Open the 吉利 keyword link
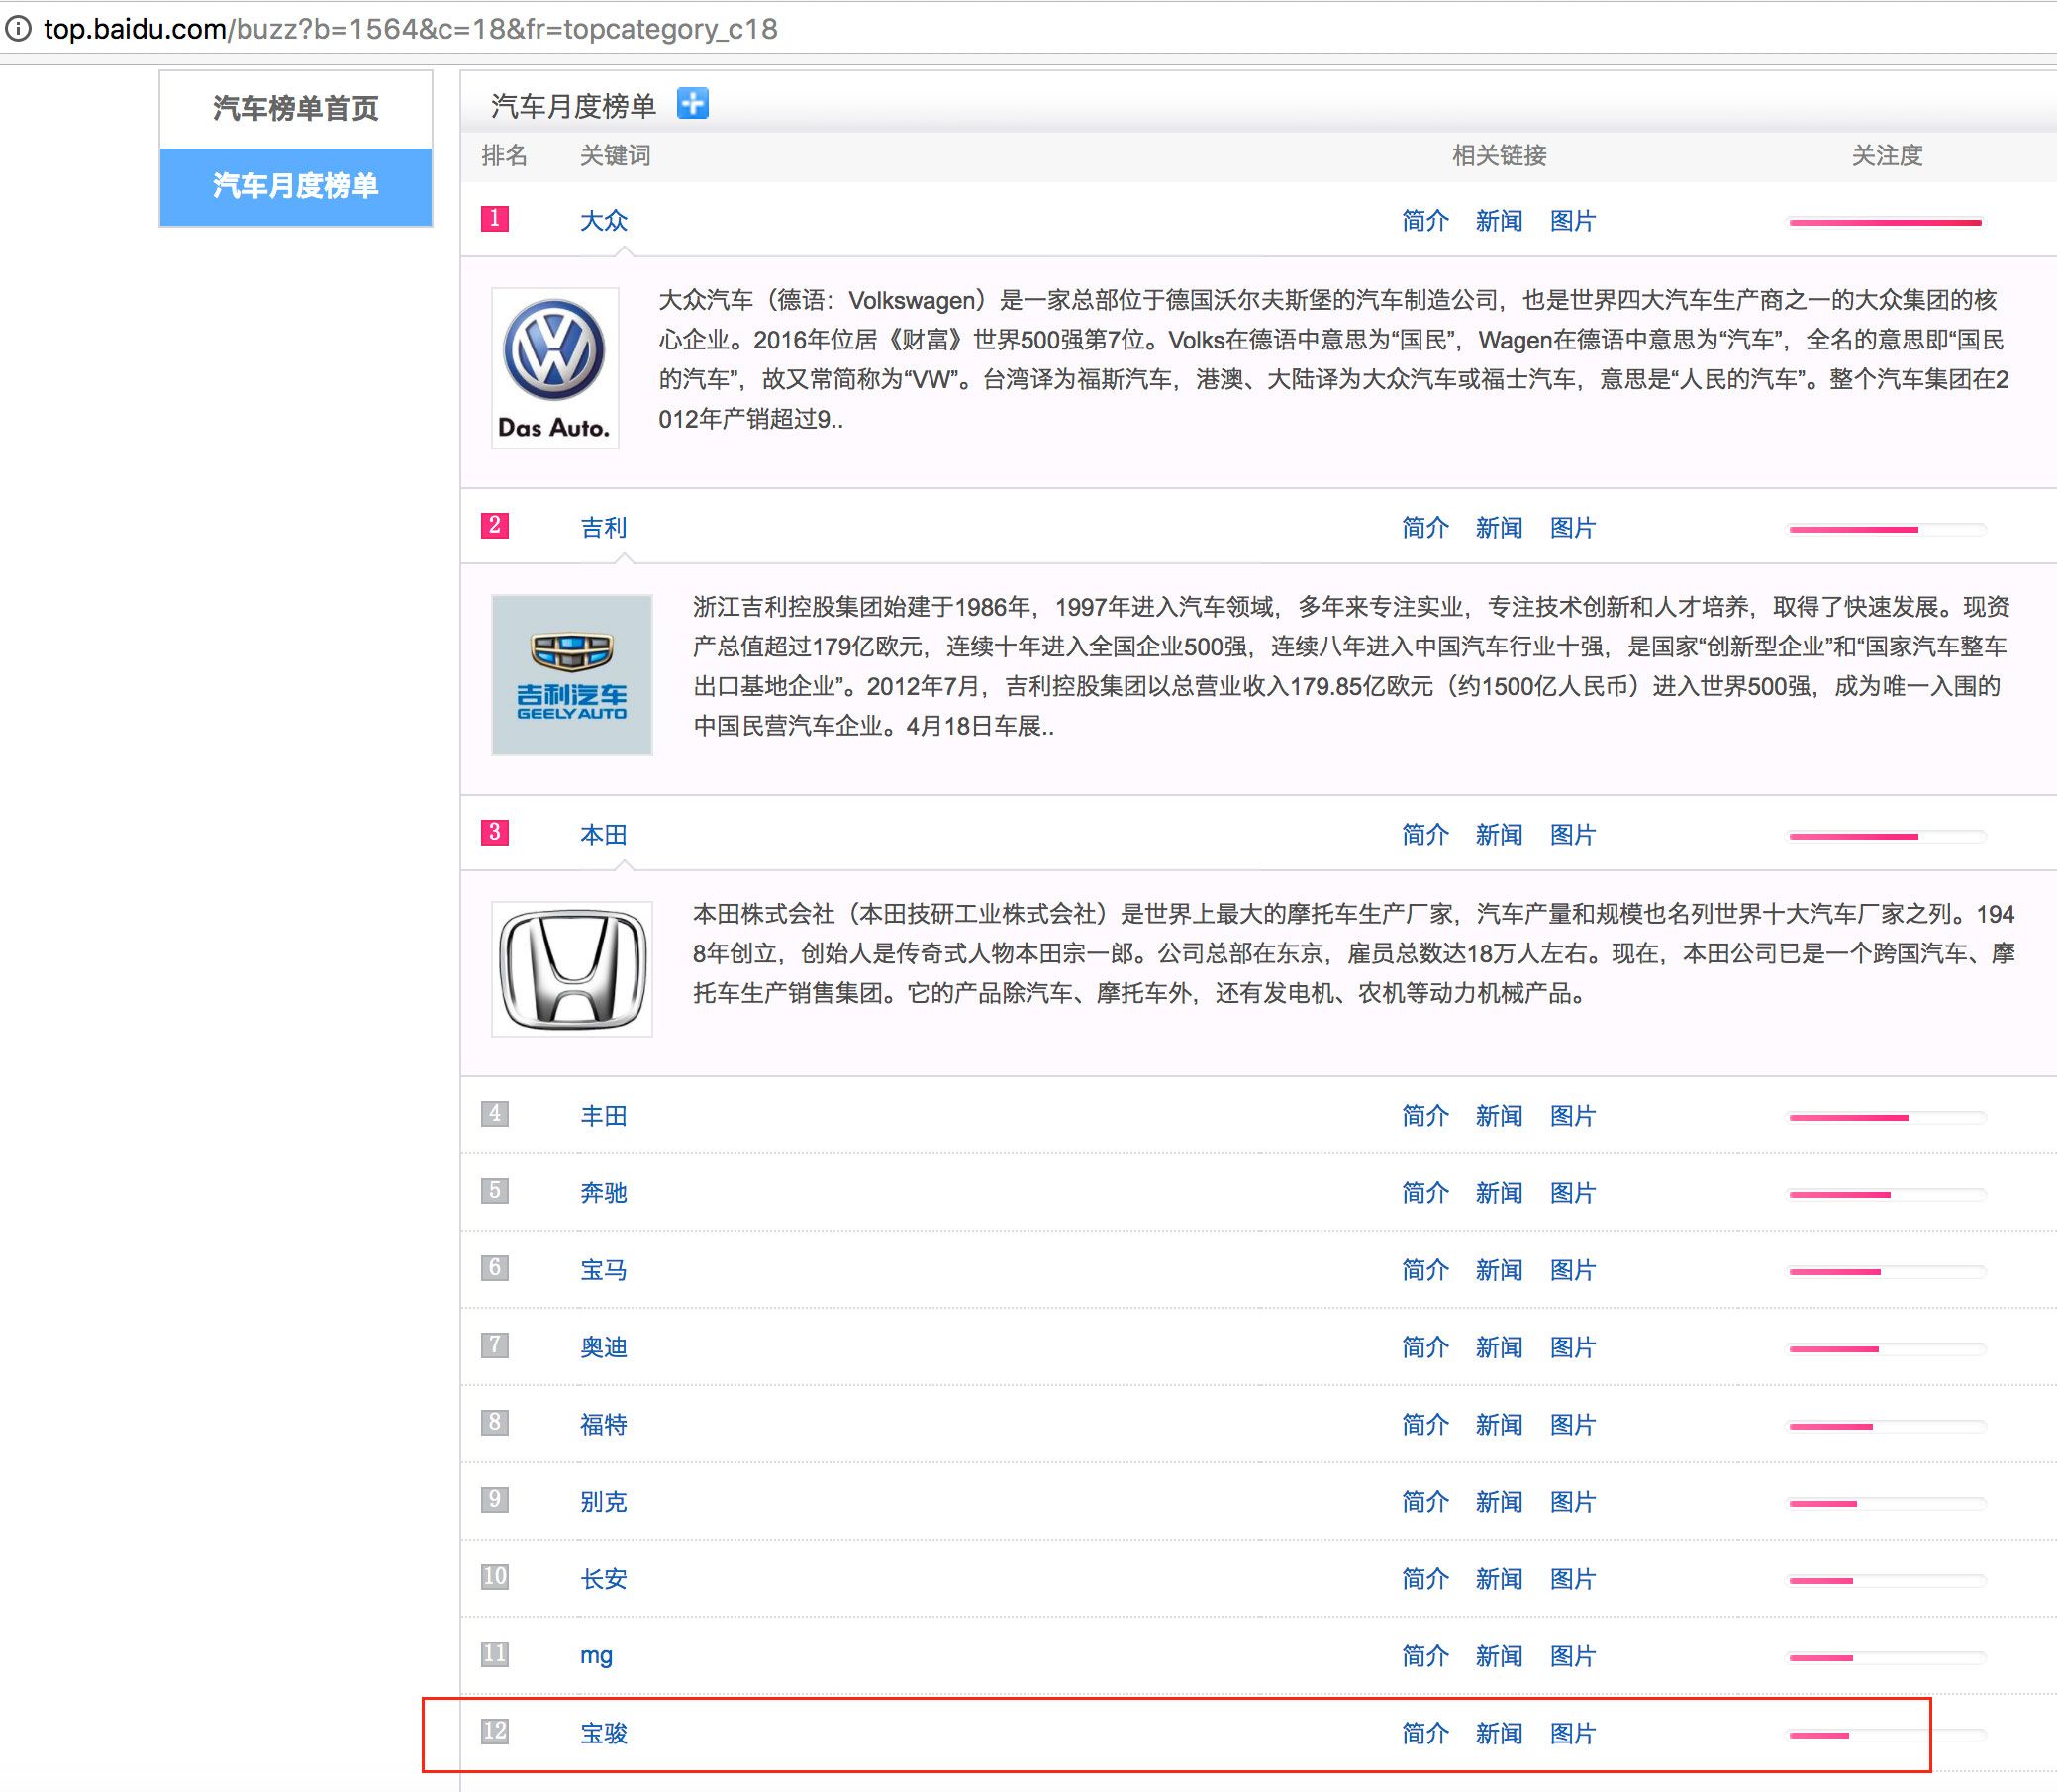 pos(604,528)
